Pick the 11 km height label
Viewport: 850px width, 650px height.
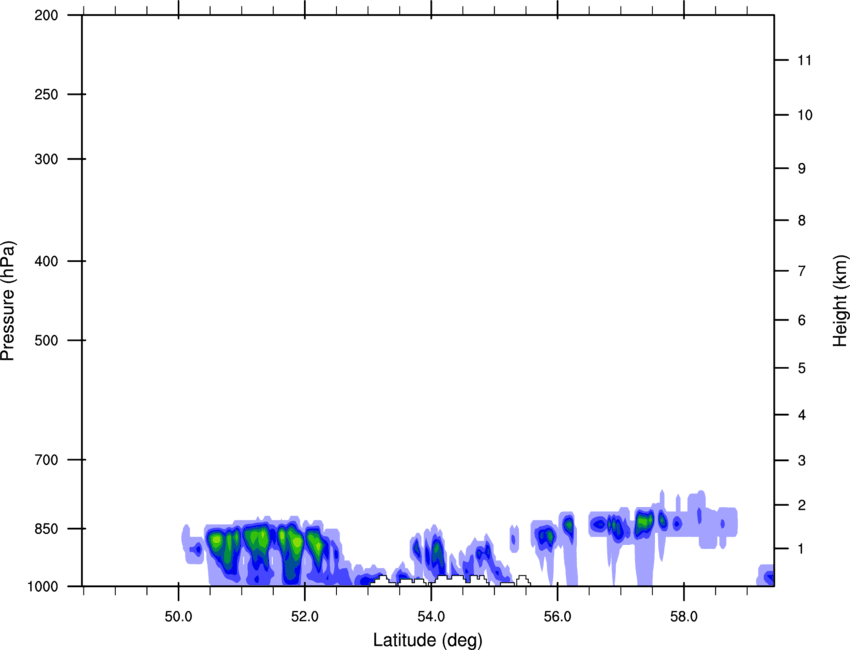pos(804,60)
